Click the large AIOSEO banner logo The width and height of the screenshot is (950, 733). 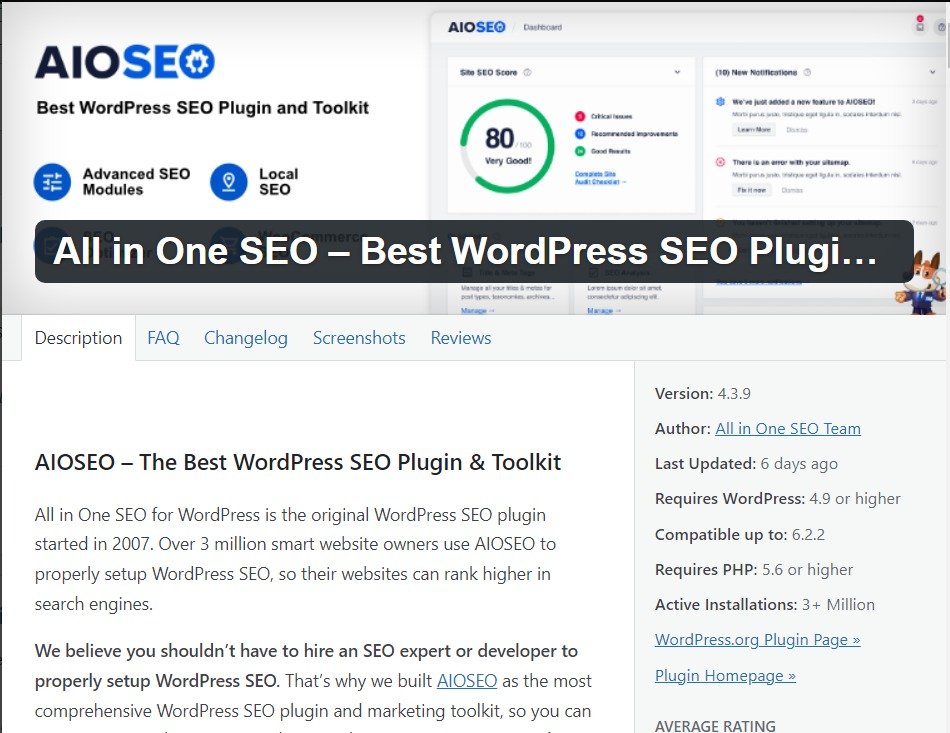(x=125, y=62)
